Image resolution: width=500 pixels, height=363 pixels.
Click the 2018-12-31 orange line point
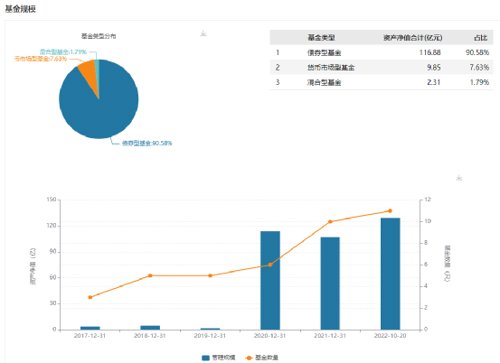pyautogui.click(x=150, y=275)
